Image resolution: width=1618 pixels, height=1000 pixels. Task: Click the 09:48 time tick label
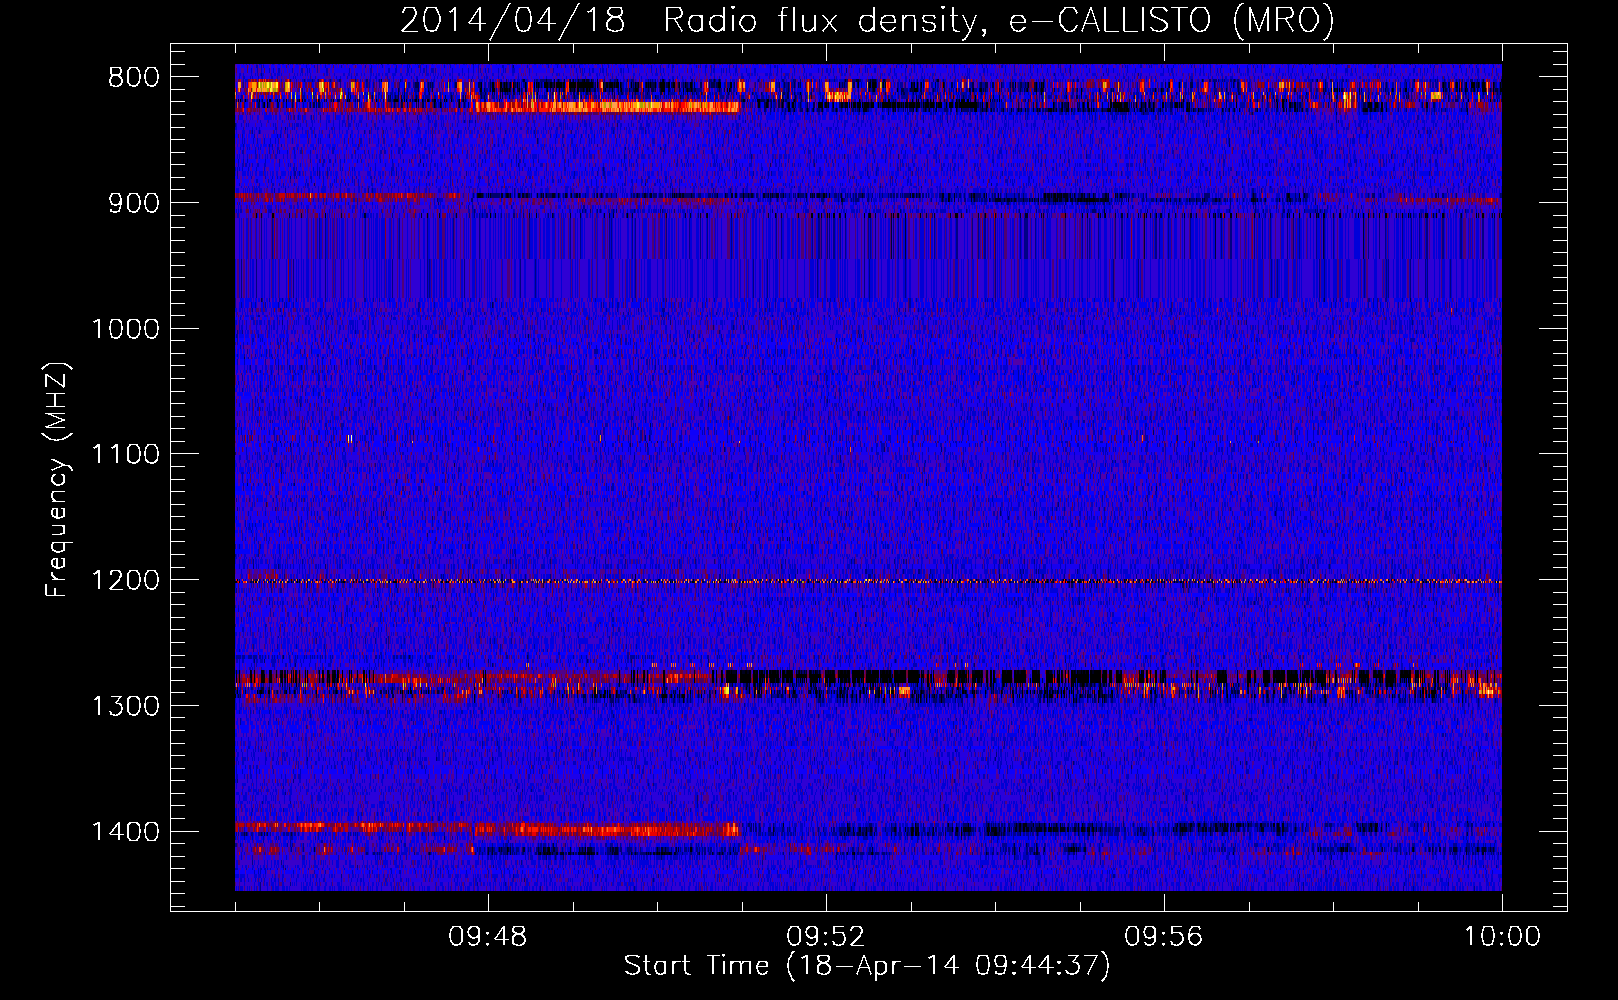click(x=488, y=937)
